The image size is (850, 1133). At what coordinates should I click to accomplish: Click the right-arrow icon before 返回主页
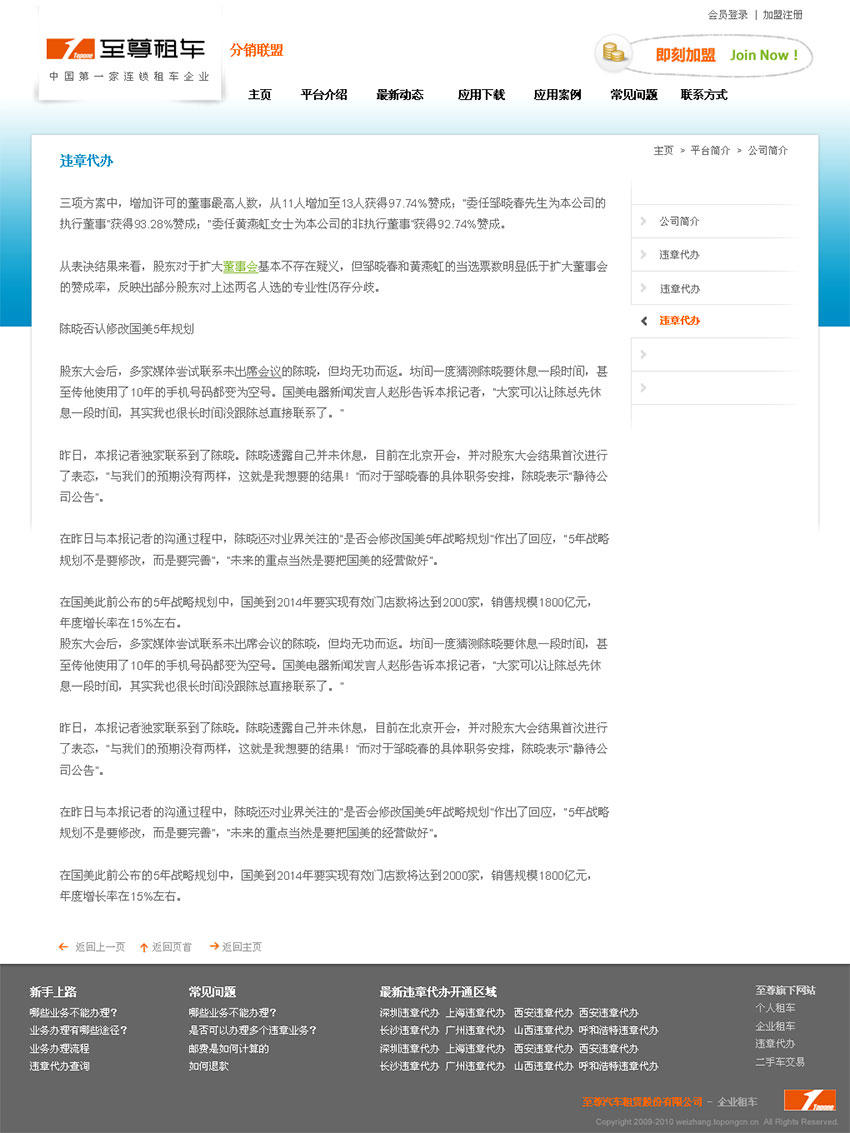[215, 946]
